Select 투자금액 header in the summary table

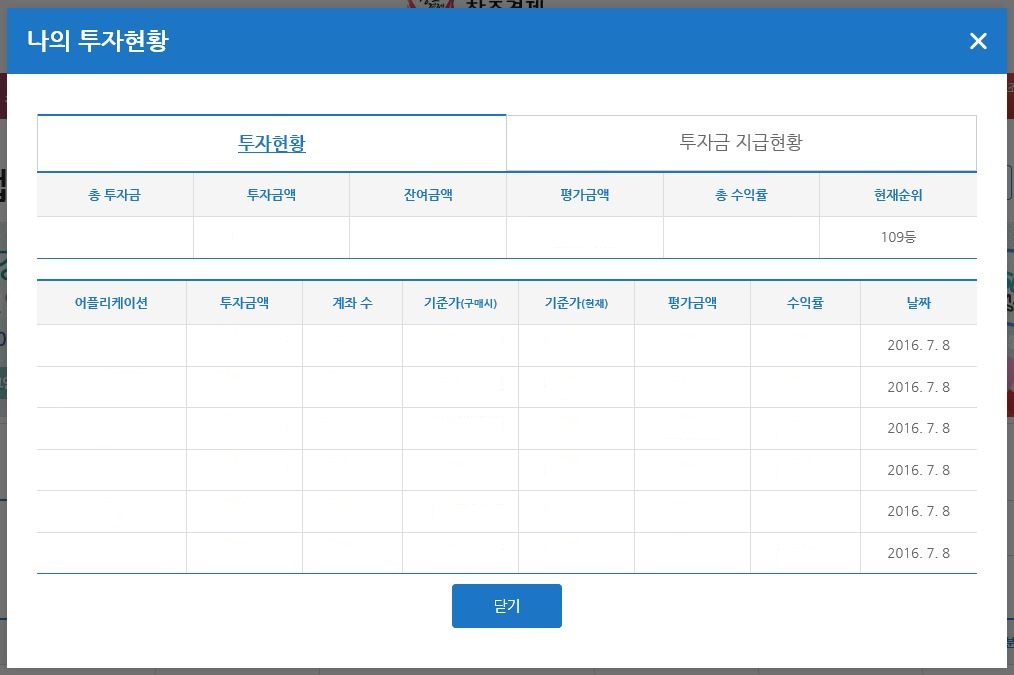coord(271,195)
